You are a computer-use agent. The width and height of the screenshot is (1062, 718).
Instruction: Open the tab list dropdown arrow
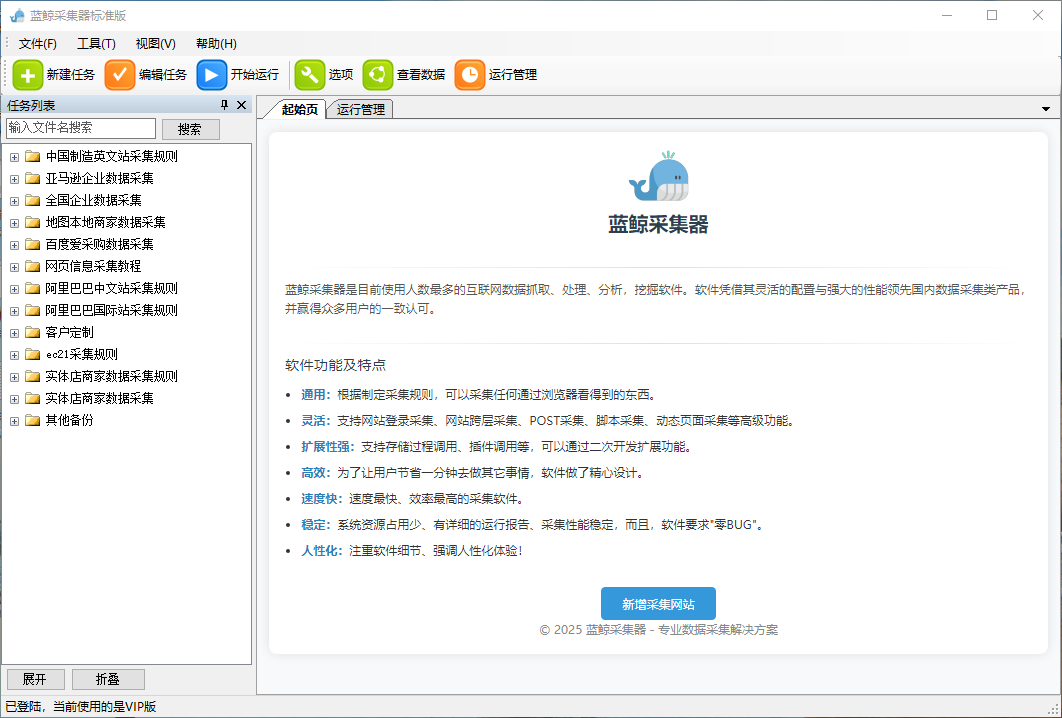pyautogui.click(x=1046, y=109)
